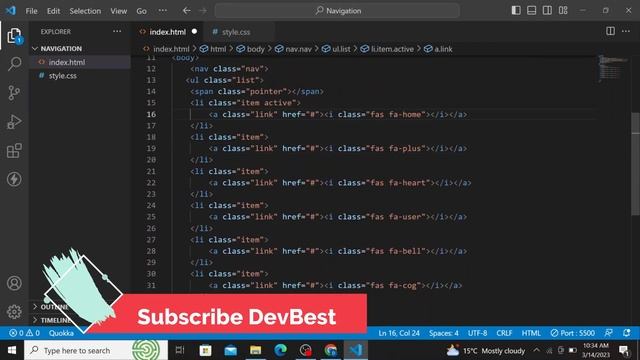640x360 pixels.
Task: Toggle primary side bar layout icon
Action: [x=516, y=11]
